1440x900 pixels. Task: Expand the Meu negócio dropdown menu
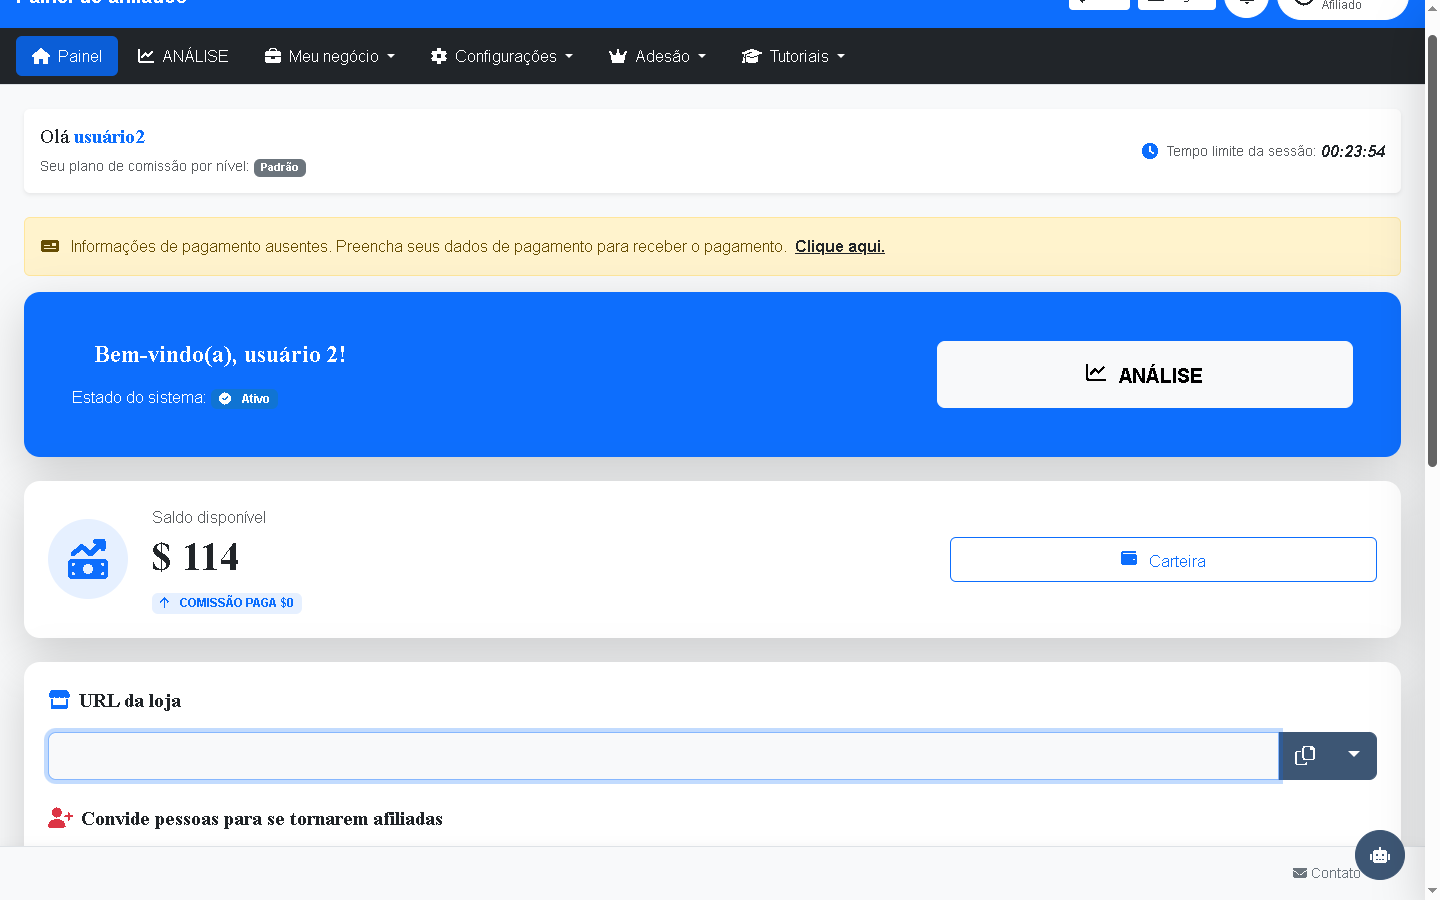click(x=330, y=56)
